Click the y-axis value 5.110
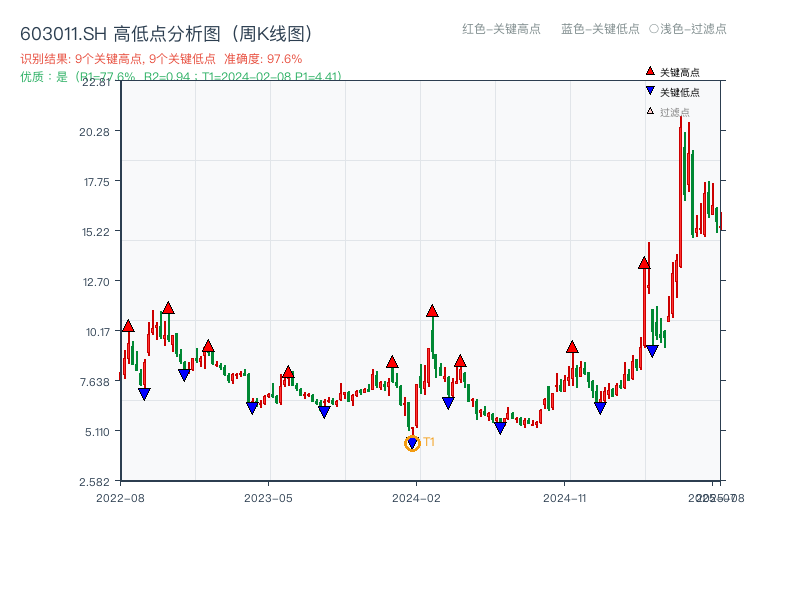 [x=97, y=432]
